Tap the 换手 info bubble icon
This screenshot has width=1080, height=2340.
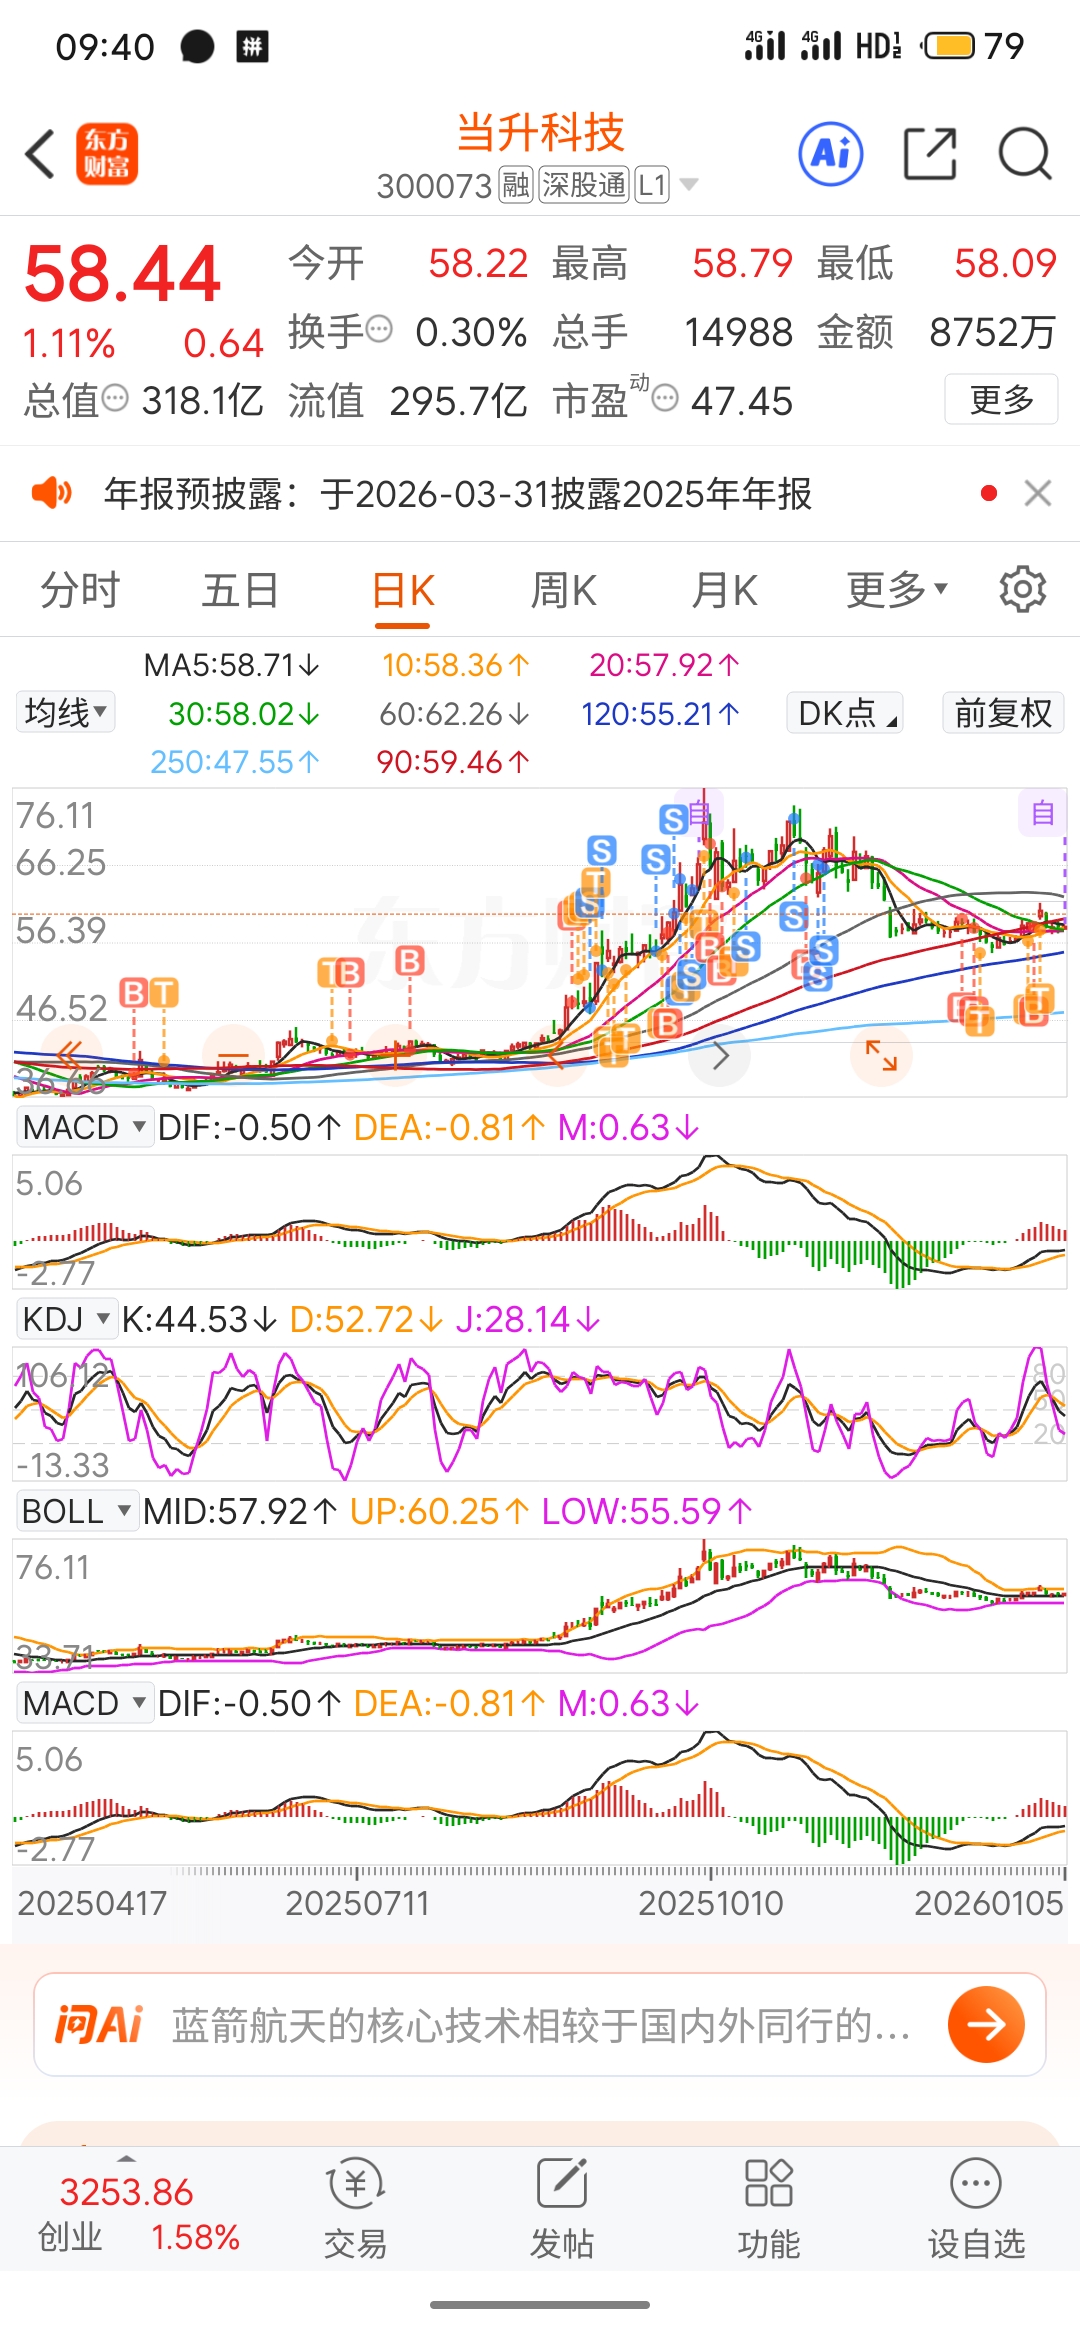coord(379,329)
